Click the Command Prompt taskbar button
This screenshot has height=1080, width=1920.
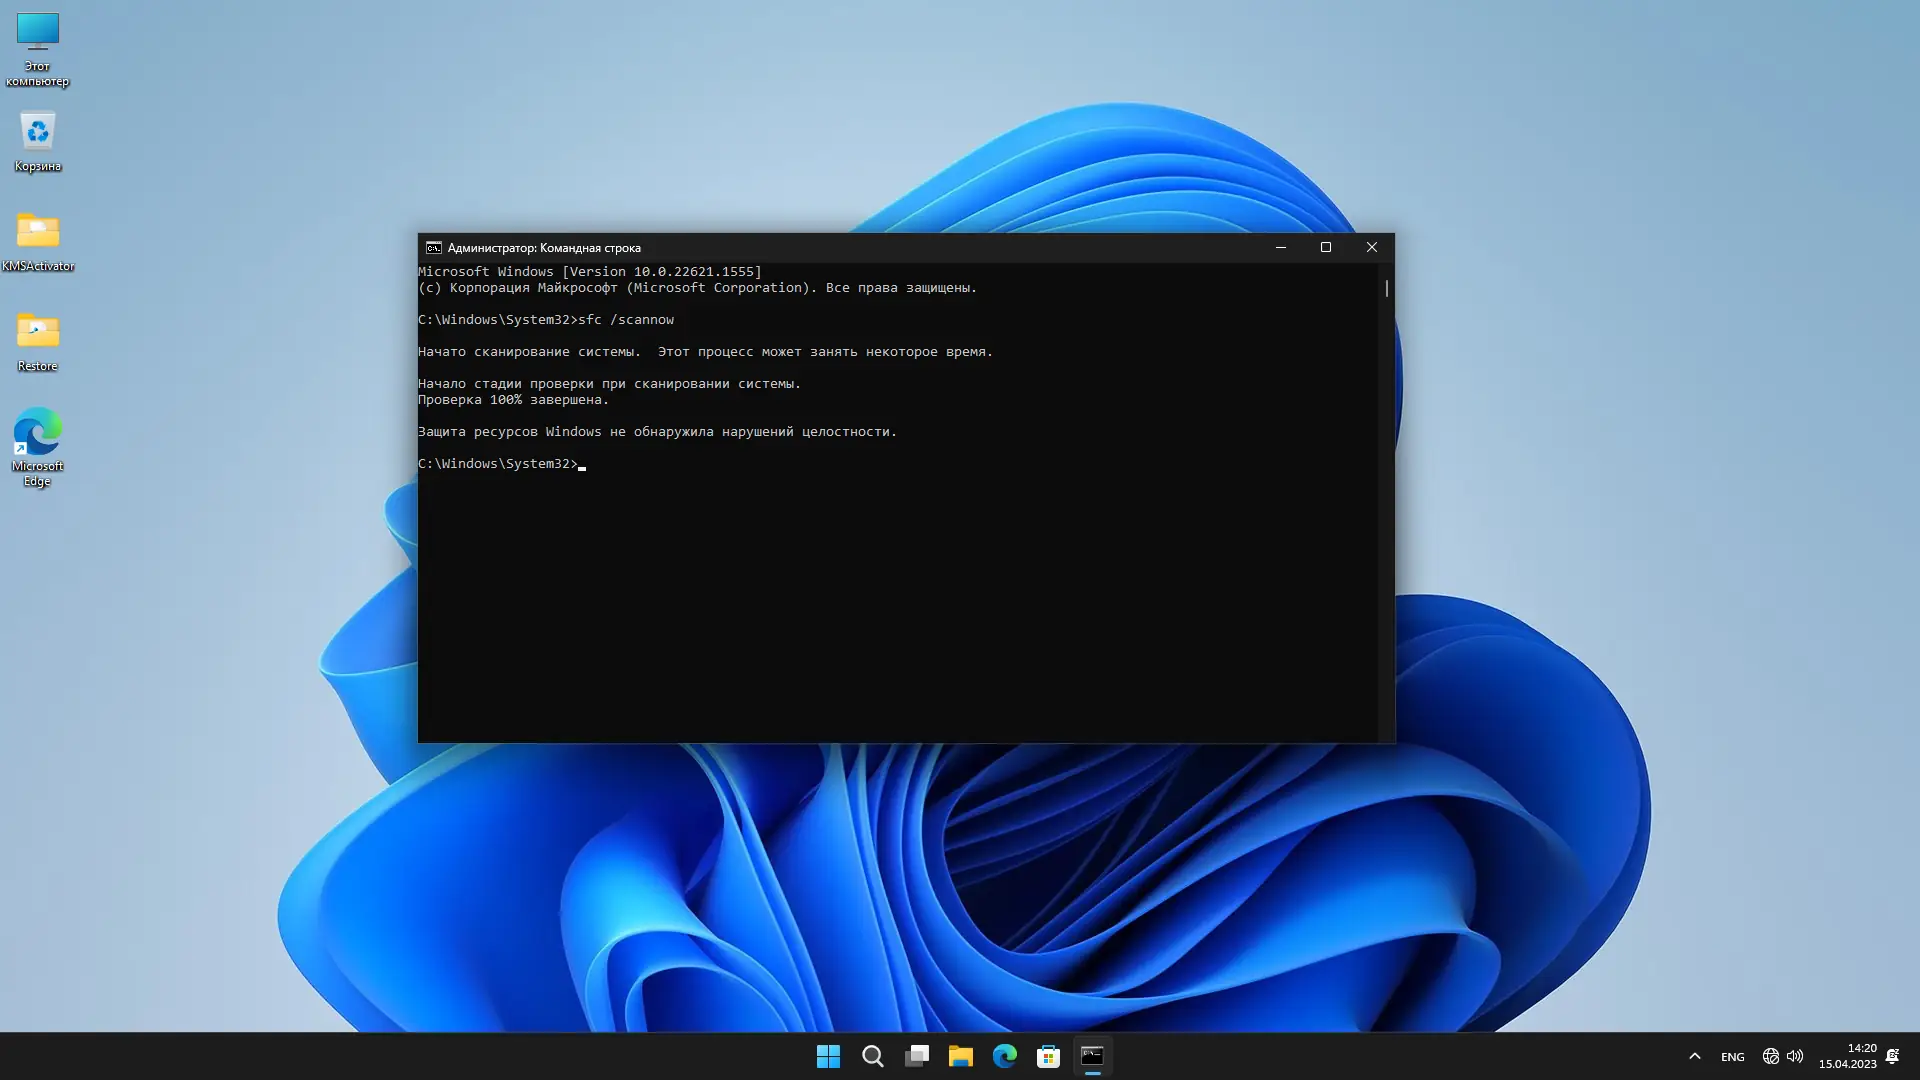1092,1056
